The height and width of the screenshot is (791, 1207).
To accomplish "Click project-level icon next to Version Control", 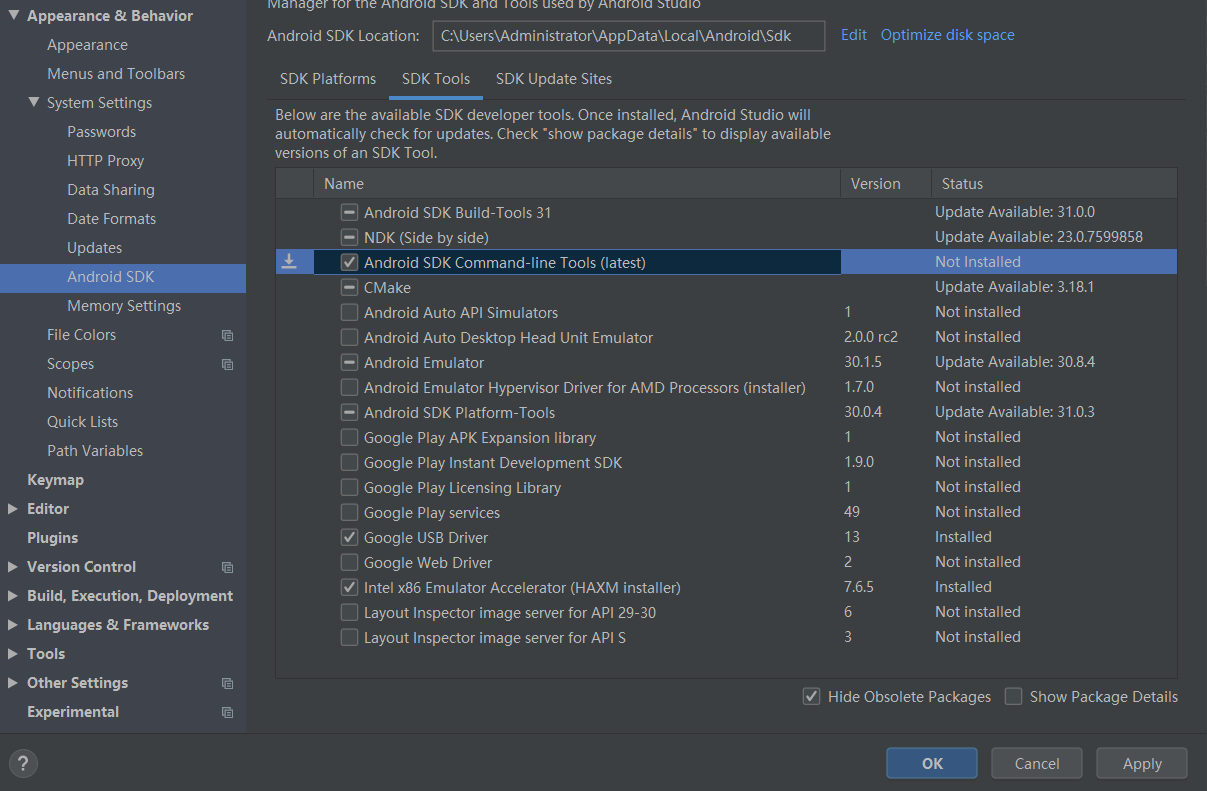I will [227, 567].
